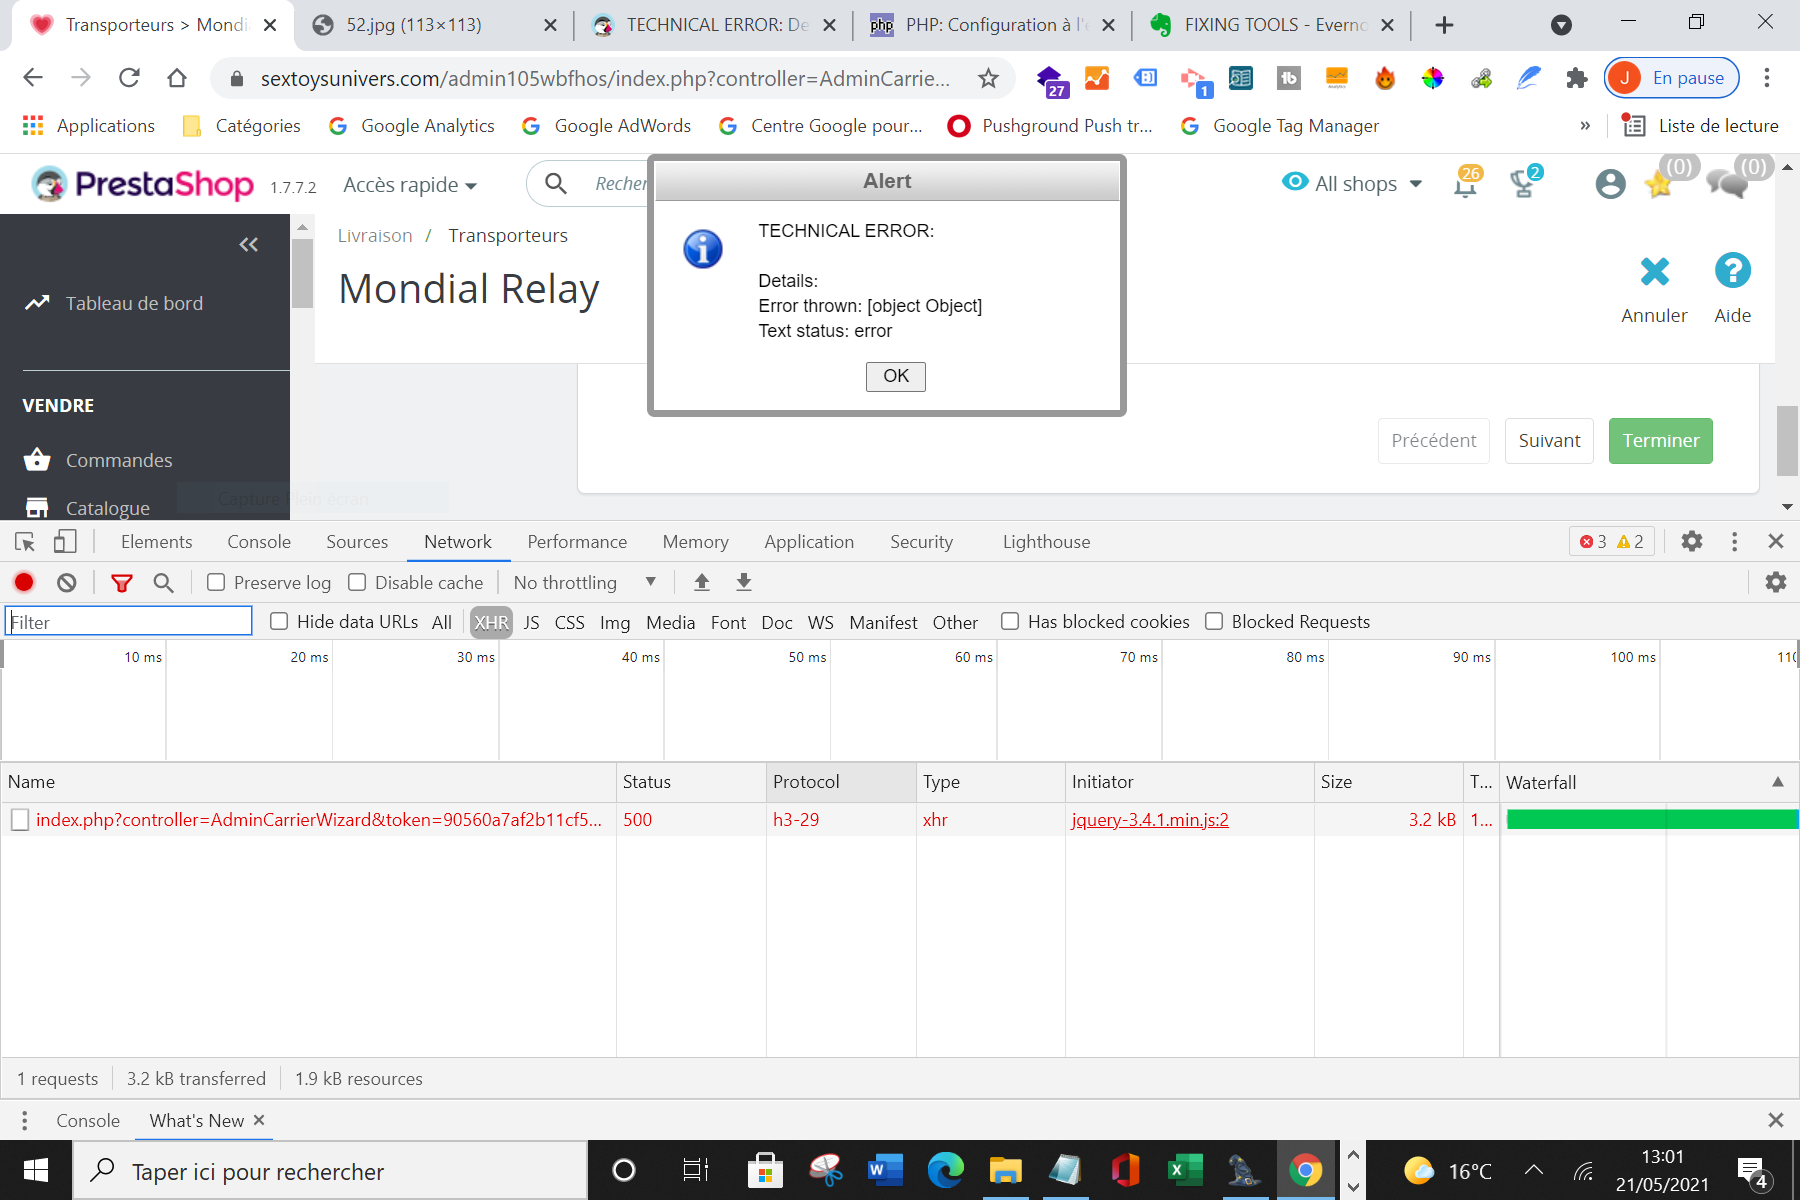Activate the inspect element picker icon
Image resolution: width=1800 pixels, height=1200 pixels.
pos(25,541)
